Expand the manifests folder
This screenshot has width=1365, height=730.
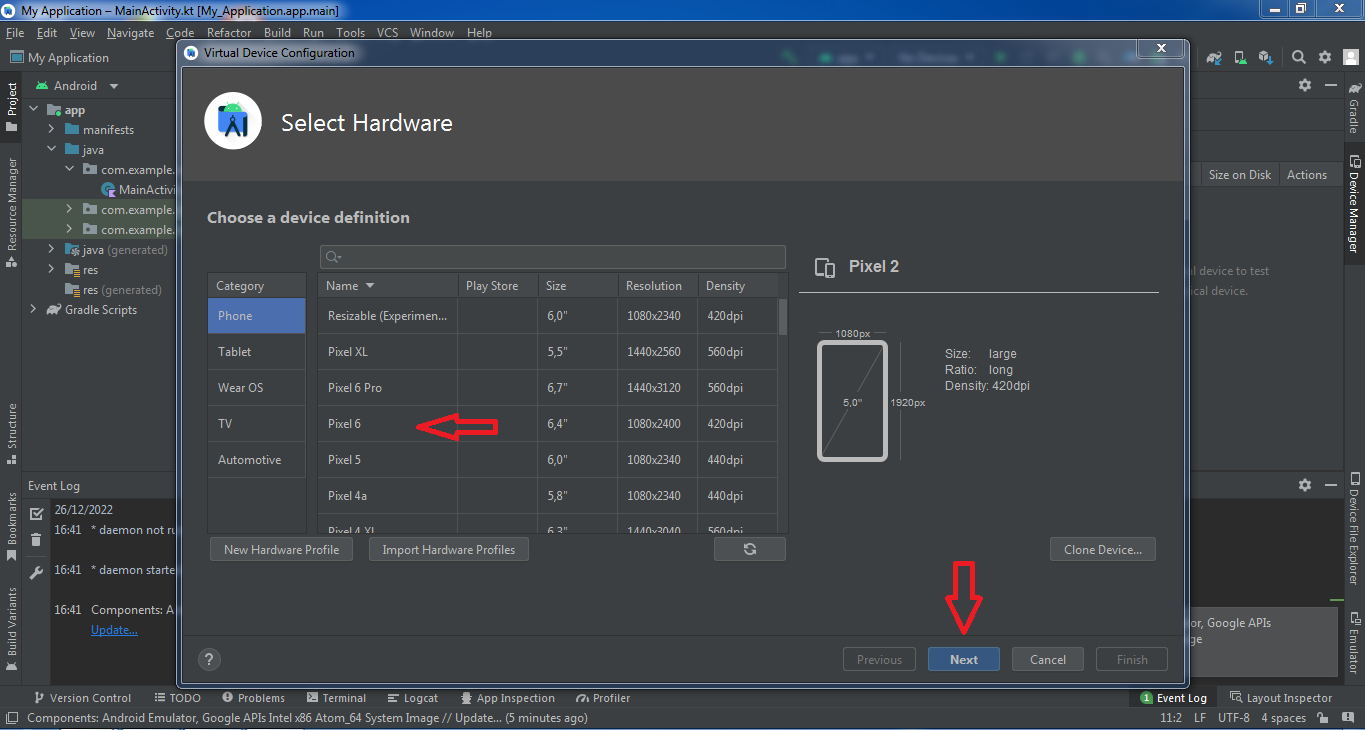pos(51,130)
